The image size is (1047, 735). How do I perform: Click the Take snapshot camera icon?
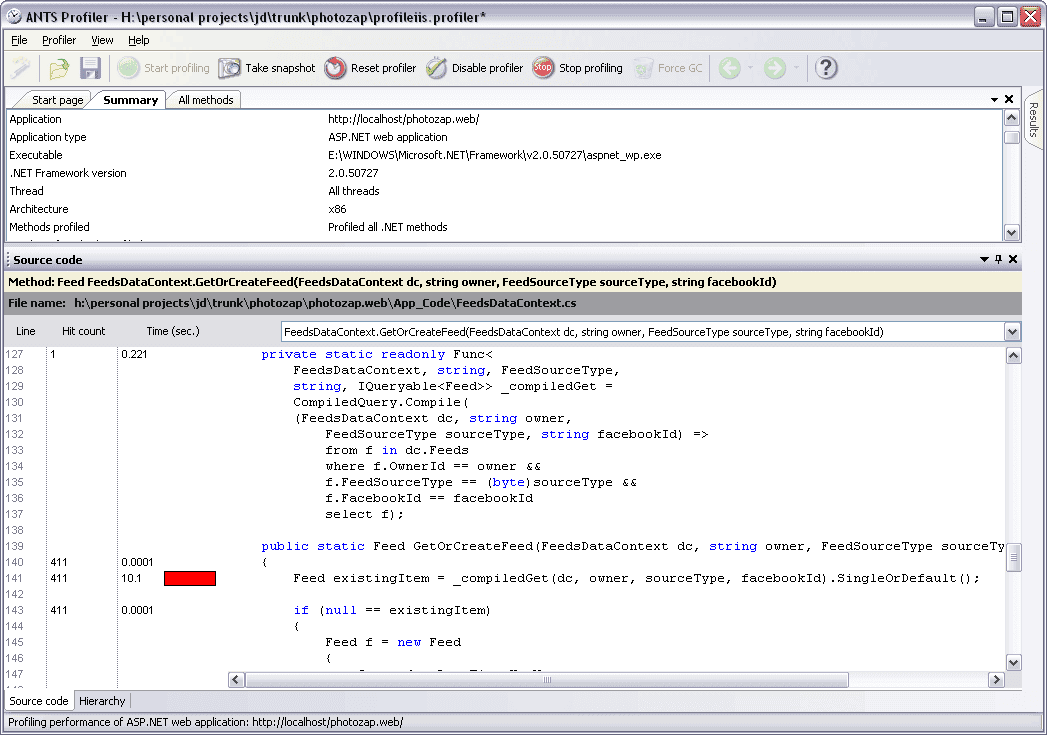(x=230, y=68)
